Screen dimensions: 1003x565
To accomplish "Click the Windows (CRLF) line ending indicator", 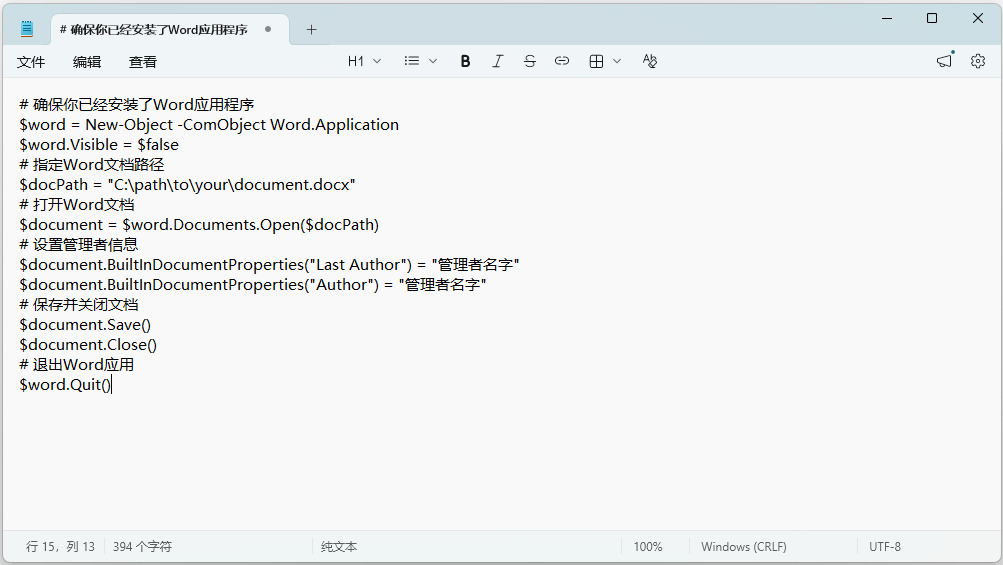I will coord(744,547).
